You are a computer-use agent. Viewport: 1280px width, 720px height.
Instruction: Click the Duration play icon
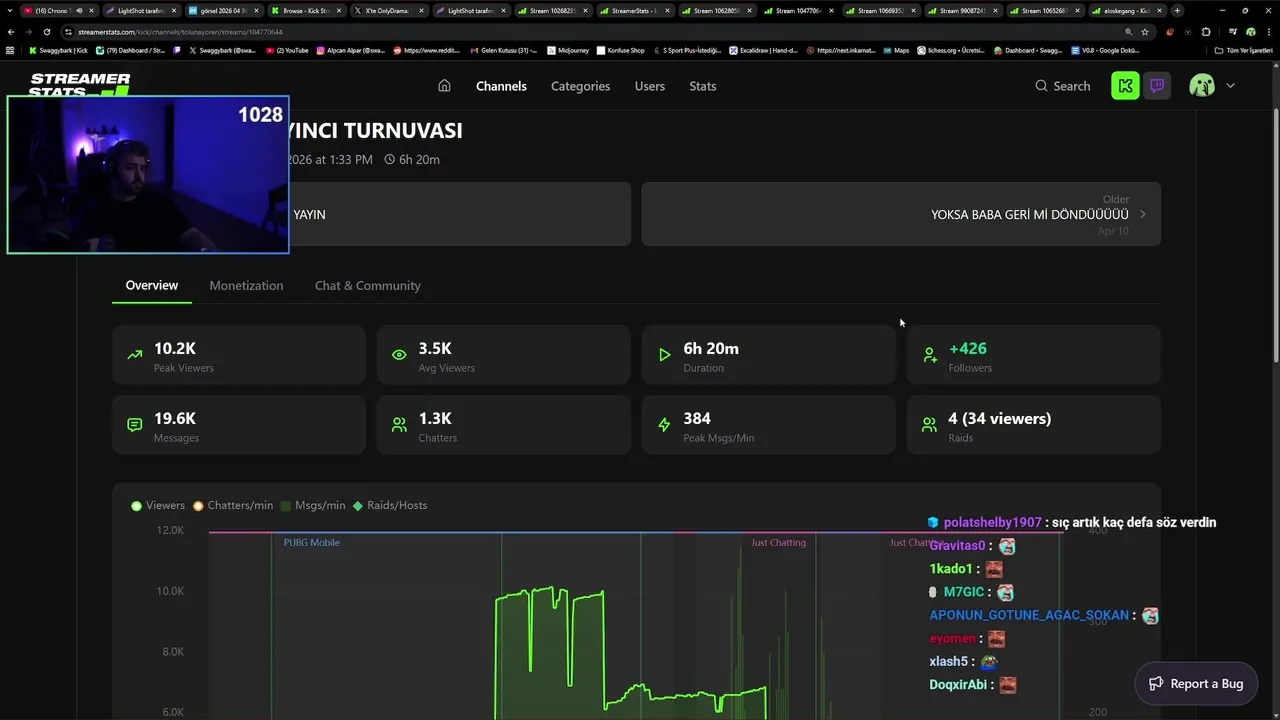664,355
